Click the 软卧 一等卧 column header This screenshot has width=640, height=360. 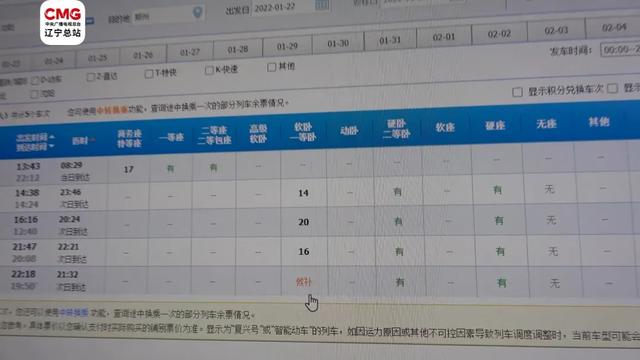[x=302, y=131]
